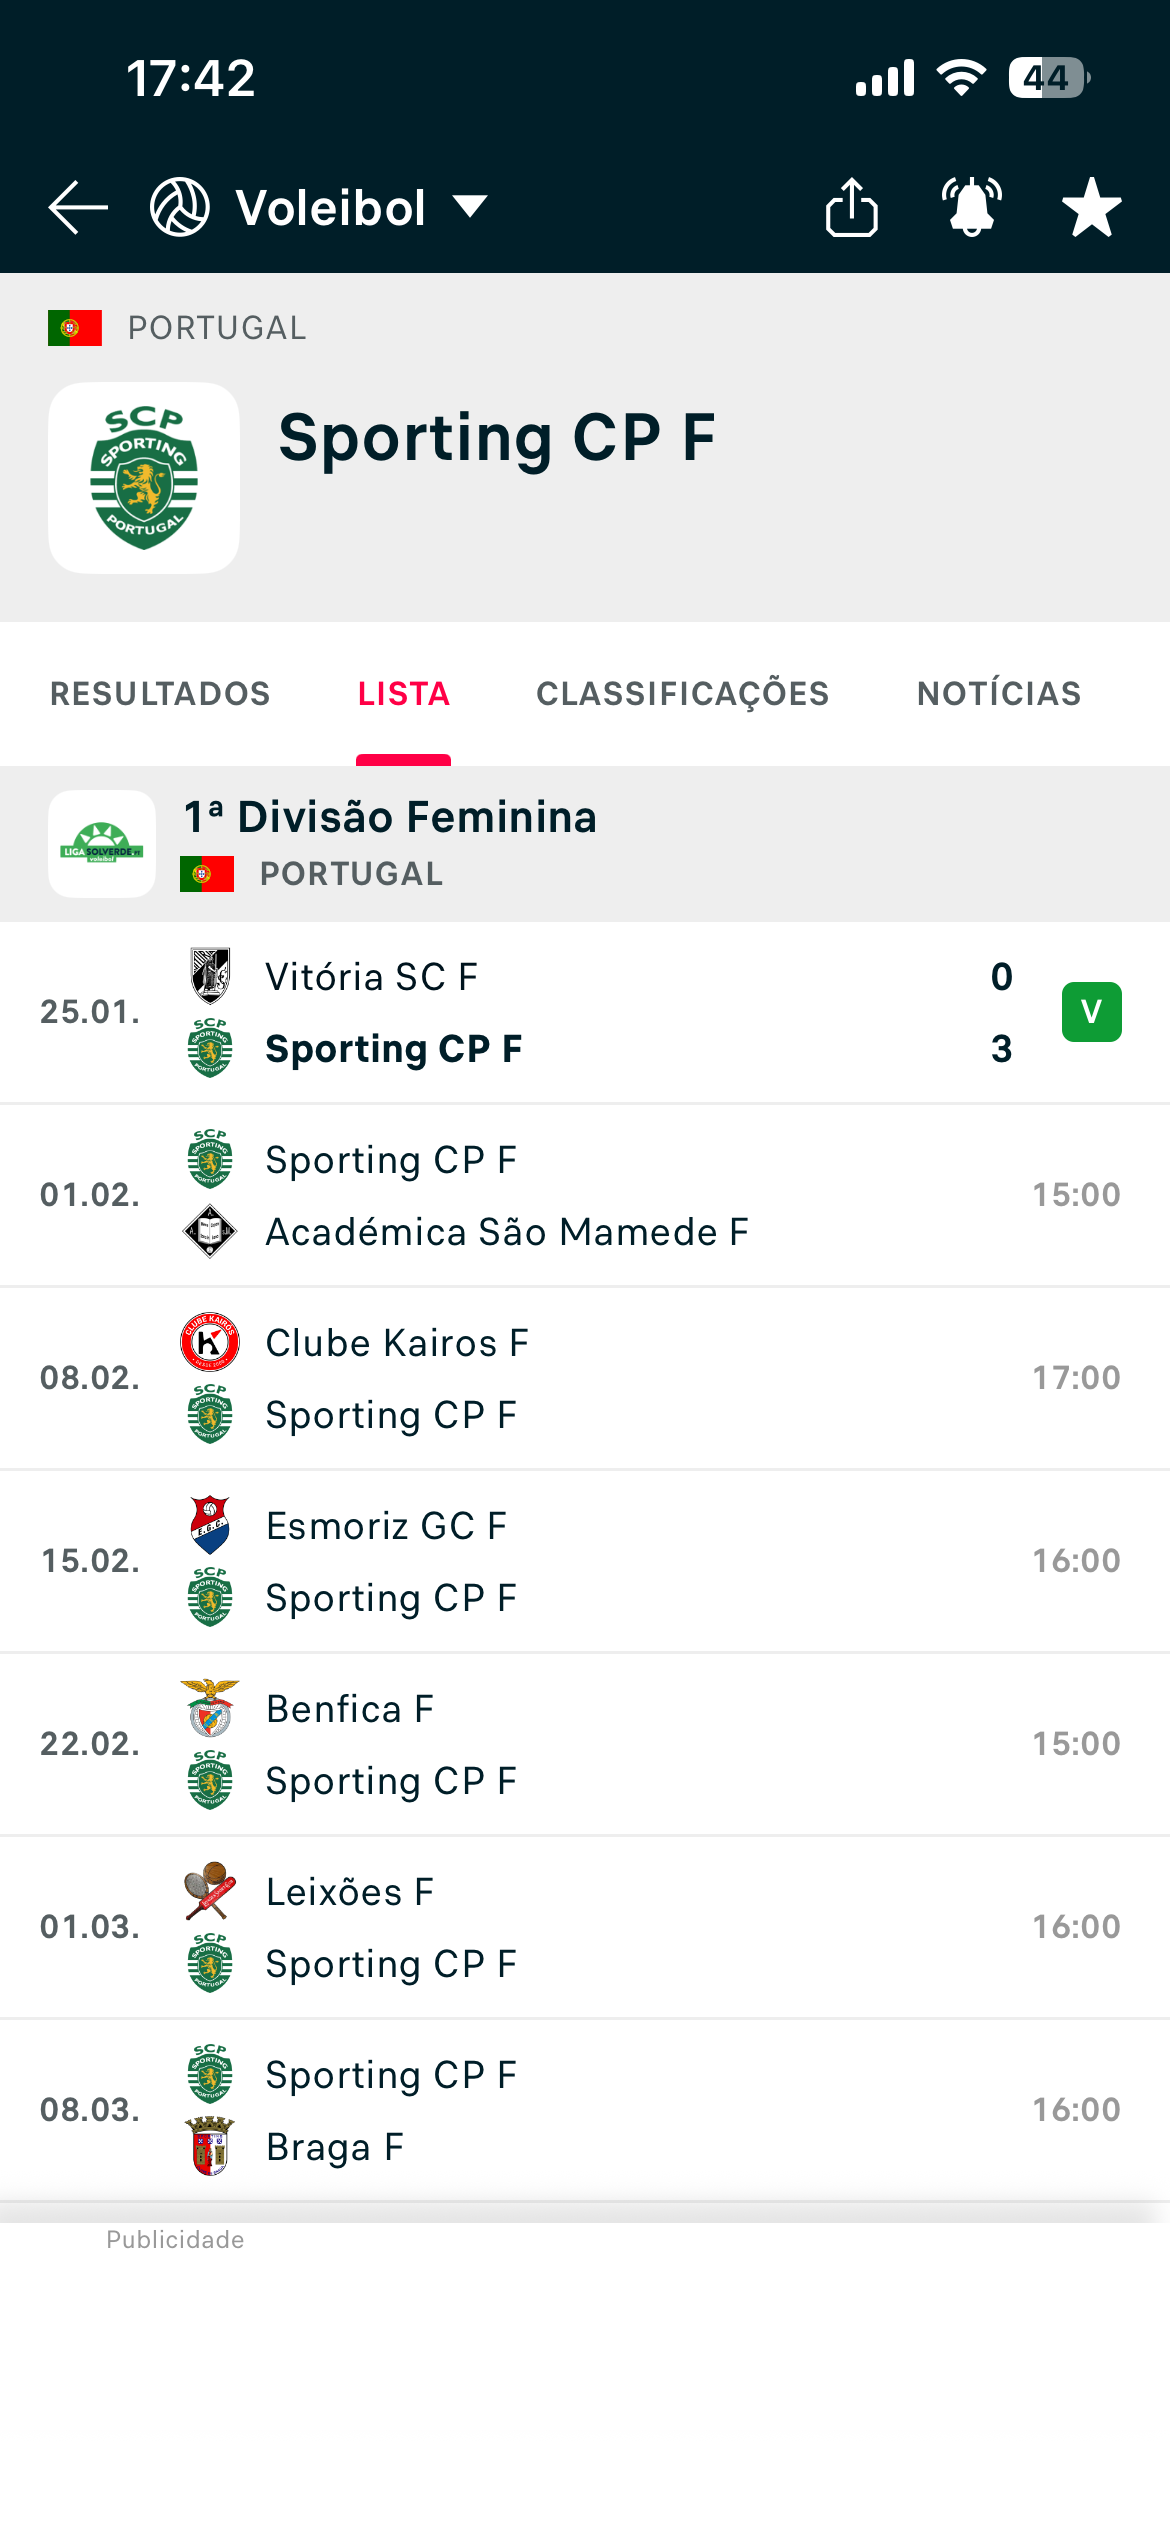Viewport: 1170px width, 2532px height.
Task: Tap the volleyball sport icon
Action: pos(180,208)
